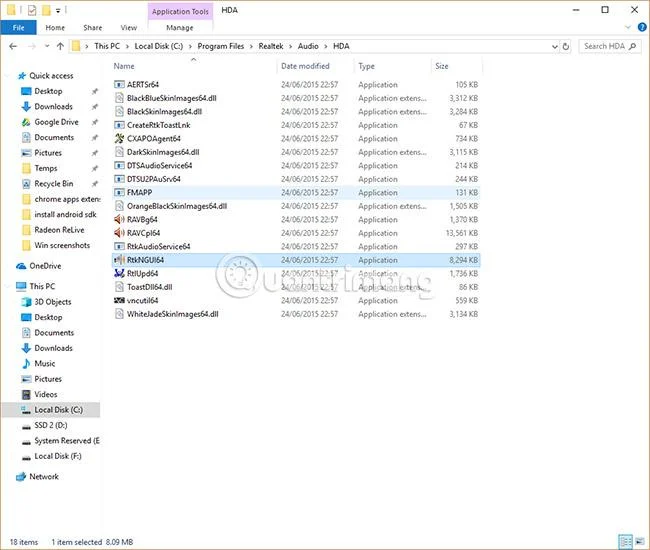Select the BlackBlueSkinImages64.dll file icon
The height and width of the screenshot is (550, 650).
click(119, 98)
